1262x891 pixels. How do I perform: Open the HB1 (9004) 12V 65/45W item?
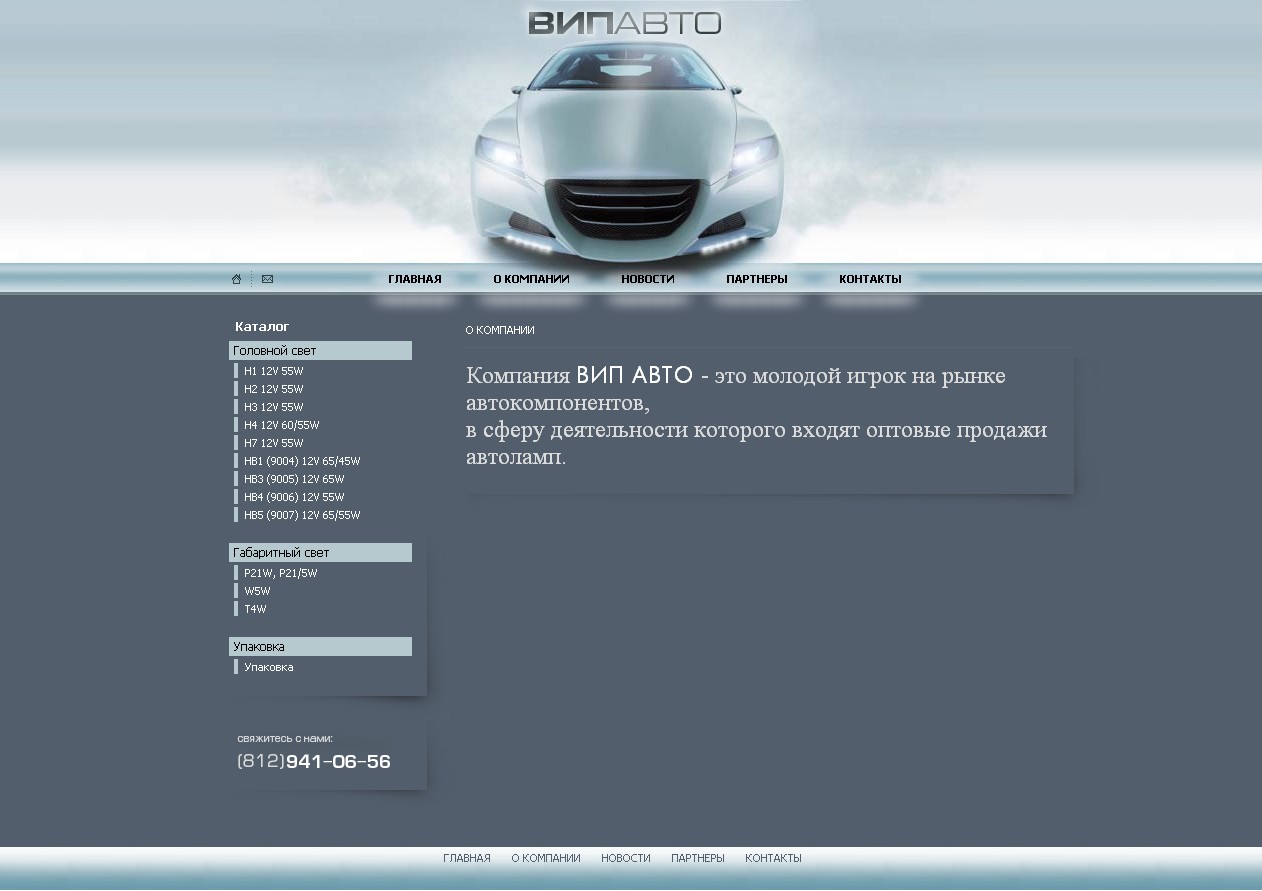tap(300, 460)
